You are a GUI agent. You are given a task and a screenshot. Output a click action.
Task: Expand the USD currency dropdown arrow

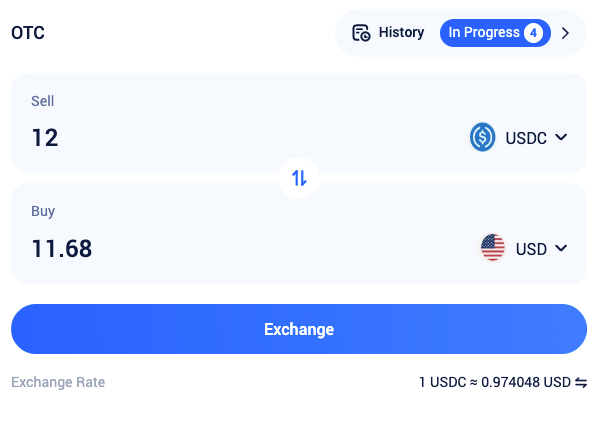(x=561, y=248)
